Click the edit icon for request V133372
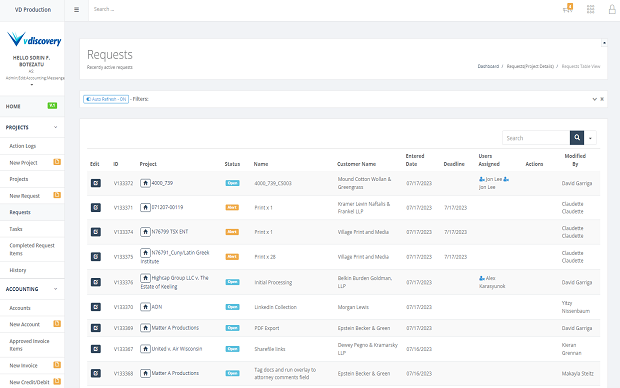Image resolution: width=620 pixels, height=388 pixels. coord(96,183)
